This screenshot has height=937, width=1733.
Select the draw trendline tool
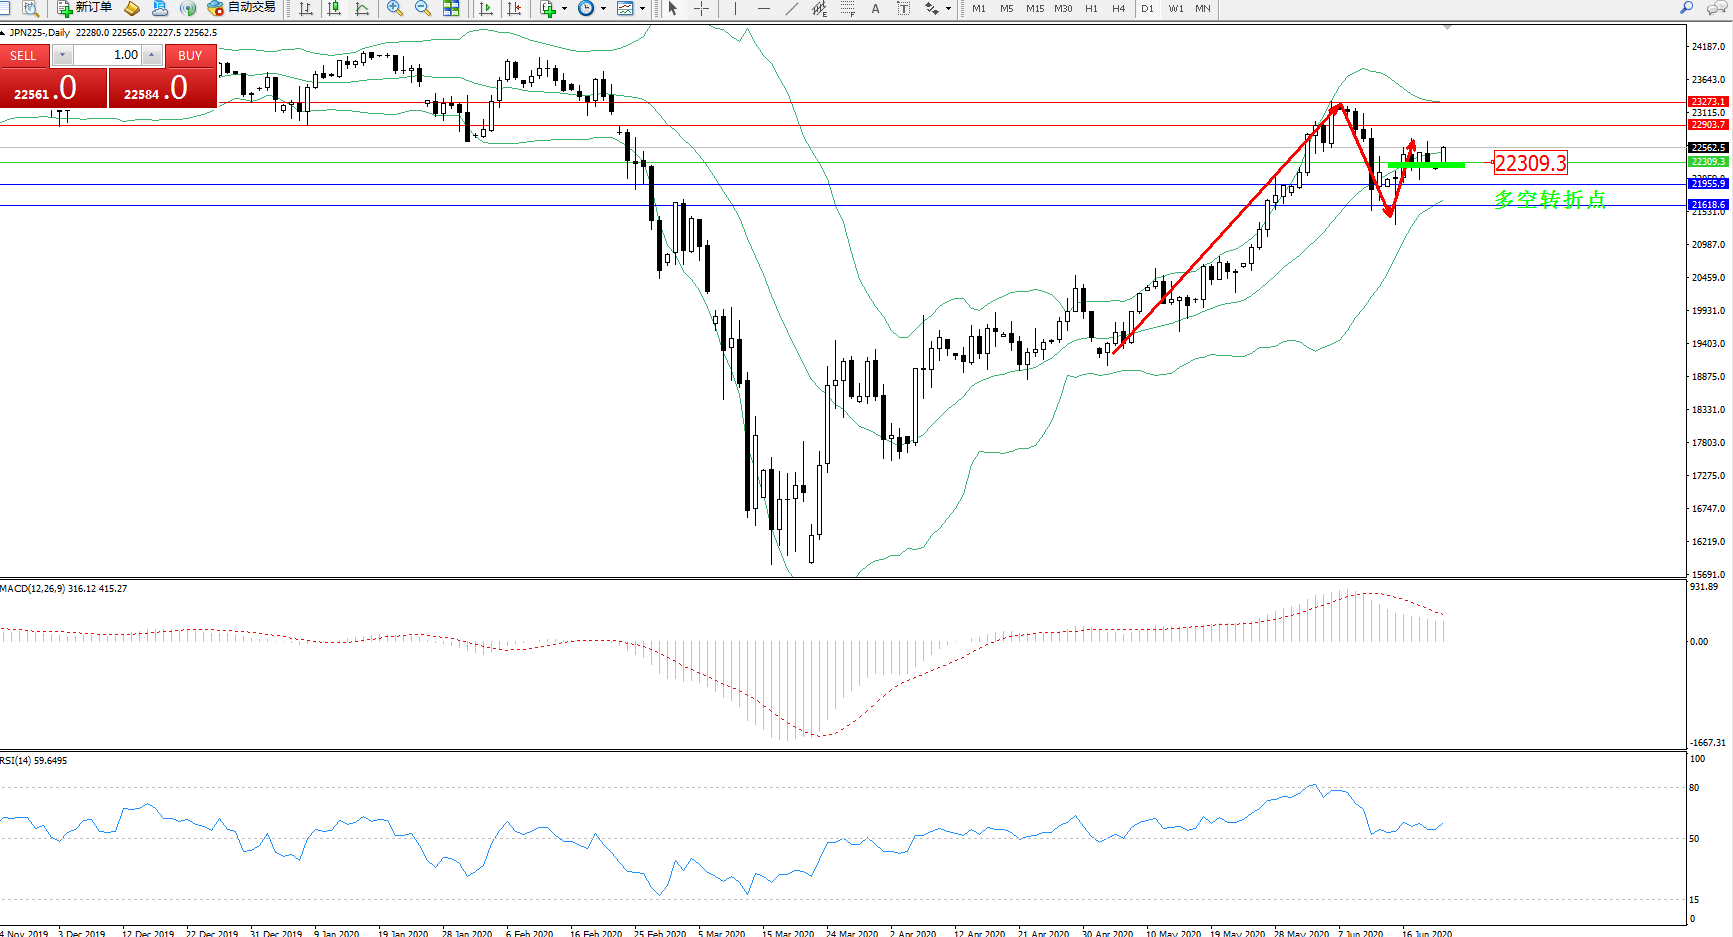792,9
